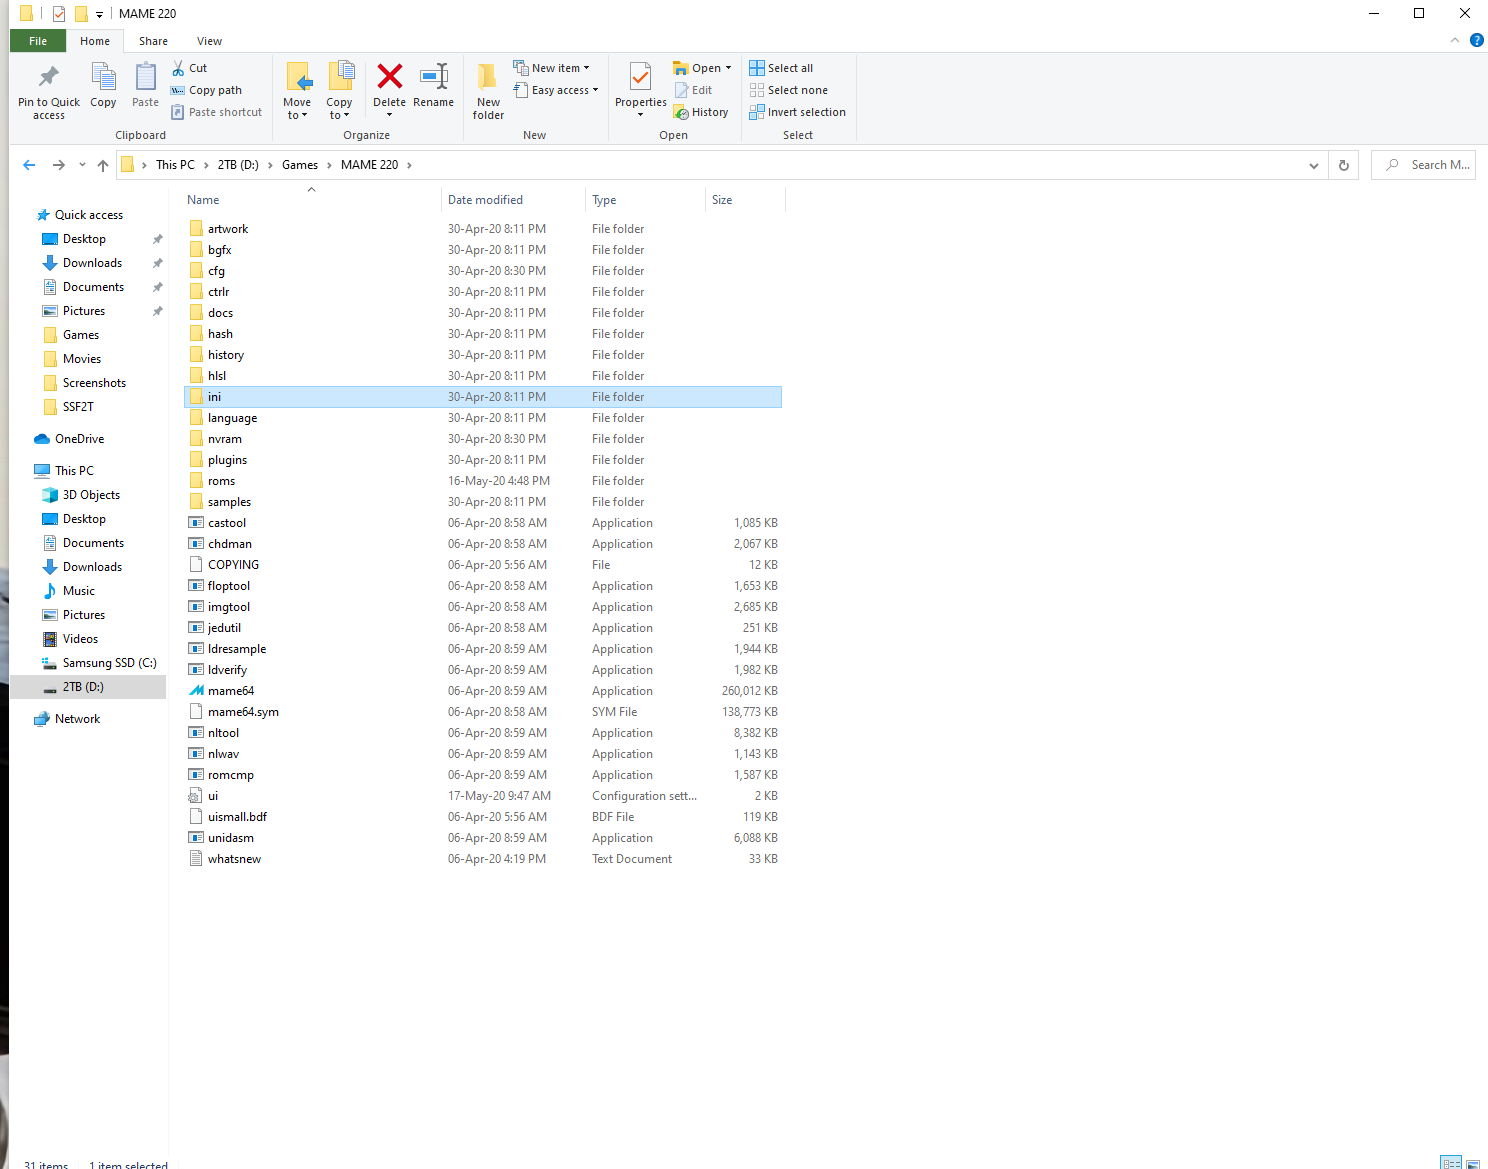Cut the selected item with scissors icon
The height and width of the screenshot is (1169, 1488).
tap(189, 68)
